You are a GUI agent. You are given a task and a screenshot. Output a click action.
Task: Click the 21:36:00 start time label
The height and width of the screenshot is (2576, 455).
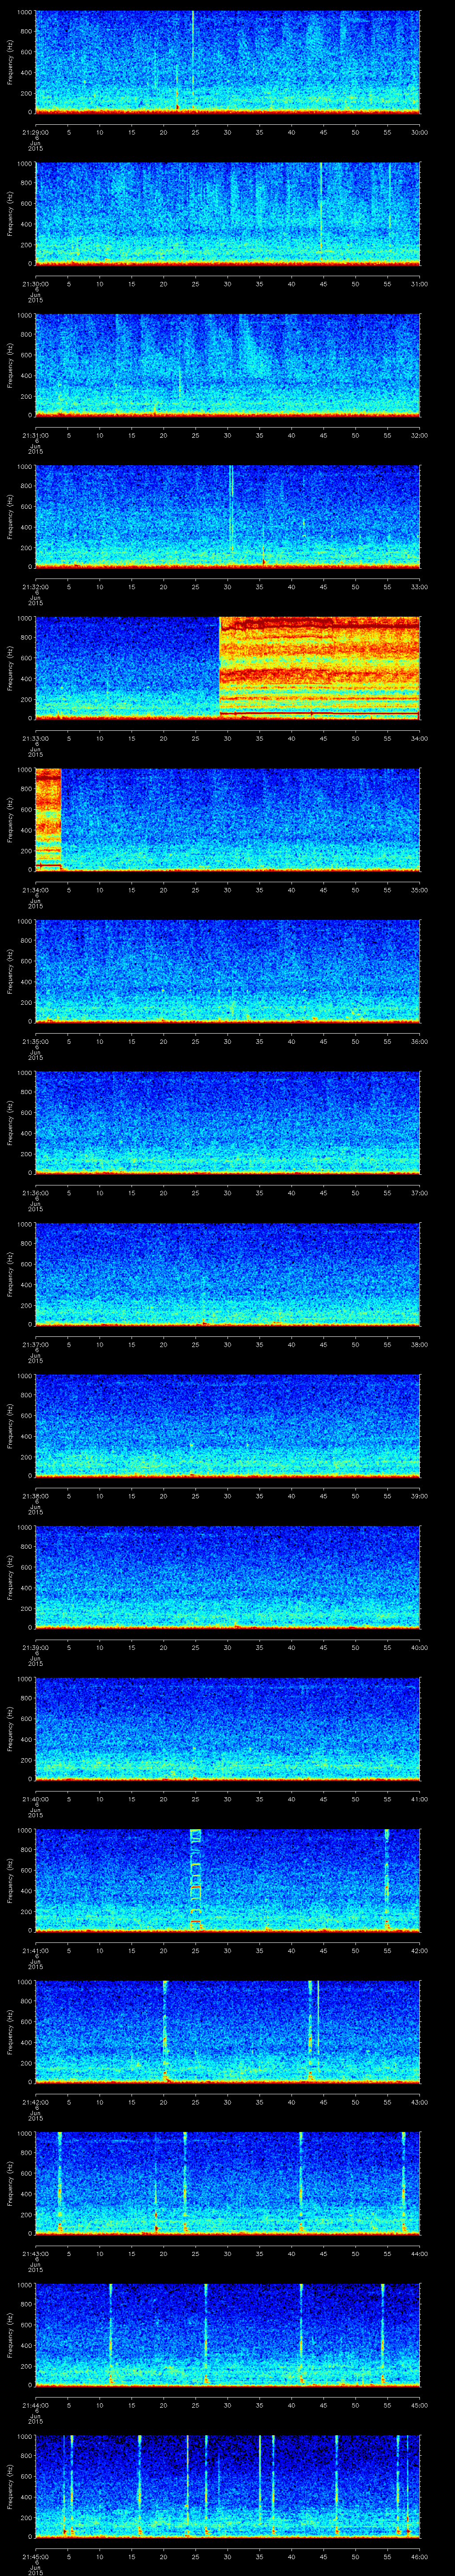tap(35, 1193)
